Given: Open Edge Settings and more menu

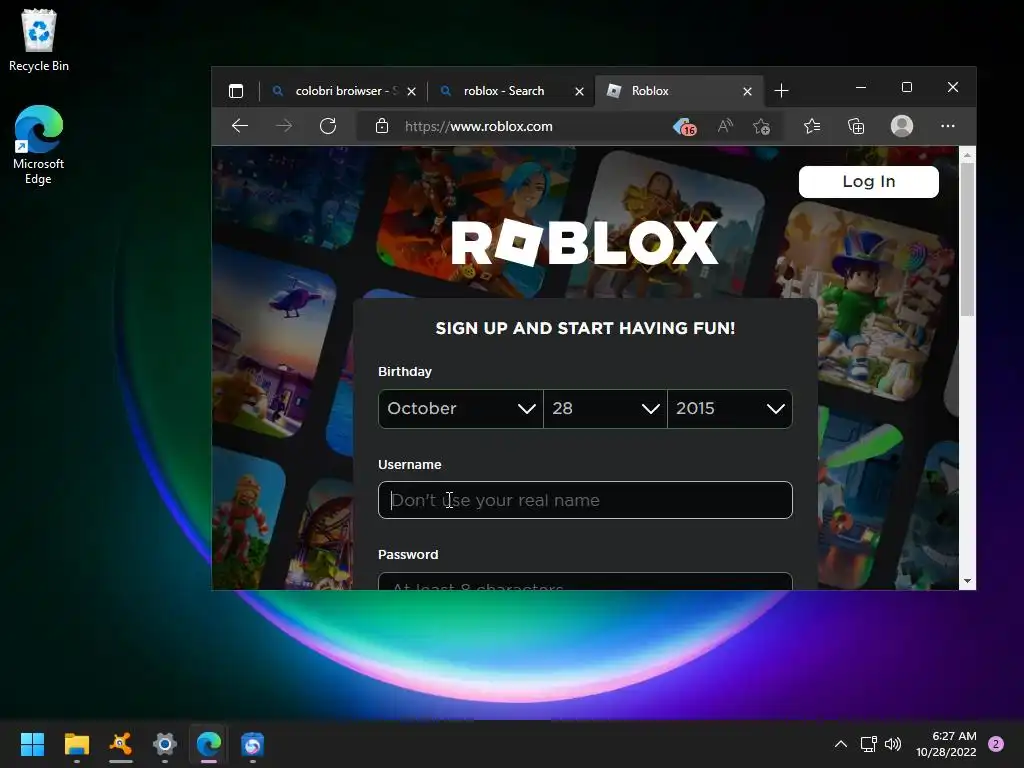Looking at the screenshot, I should pos(948,126).
